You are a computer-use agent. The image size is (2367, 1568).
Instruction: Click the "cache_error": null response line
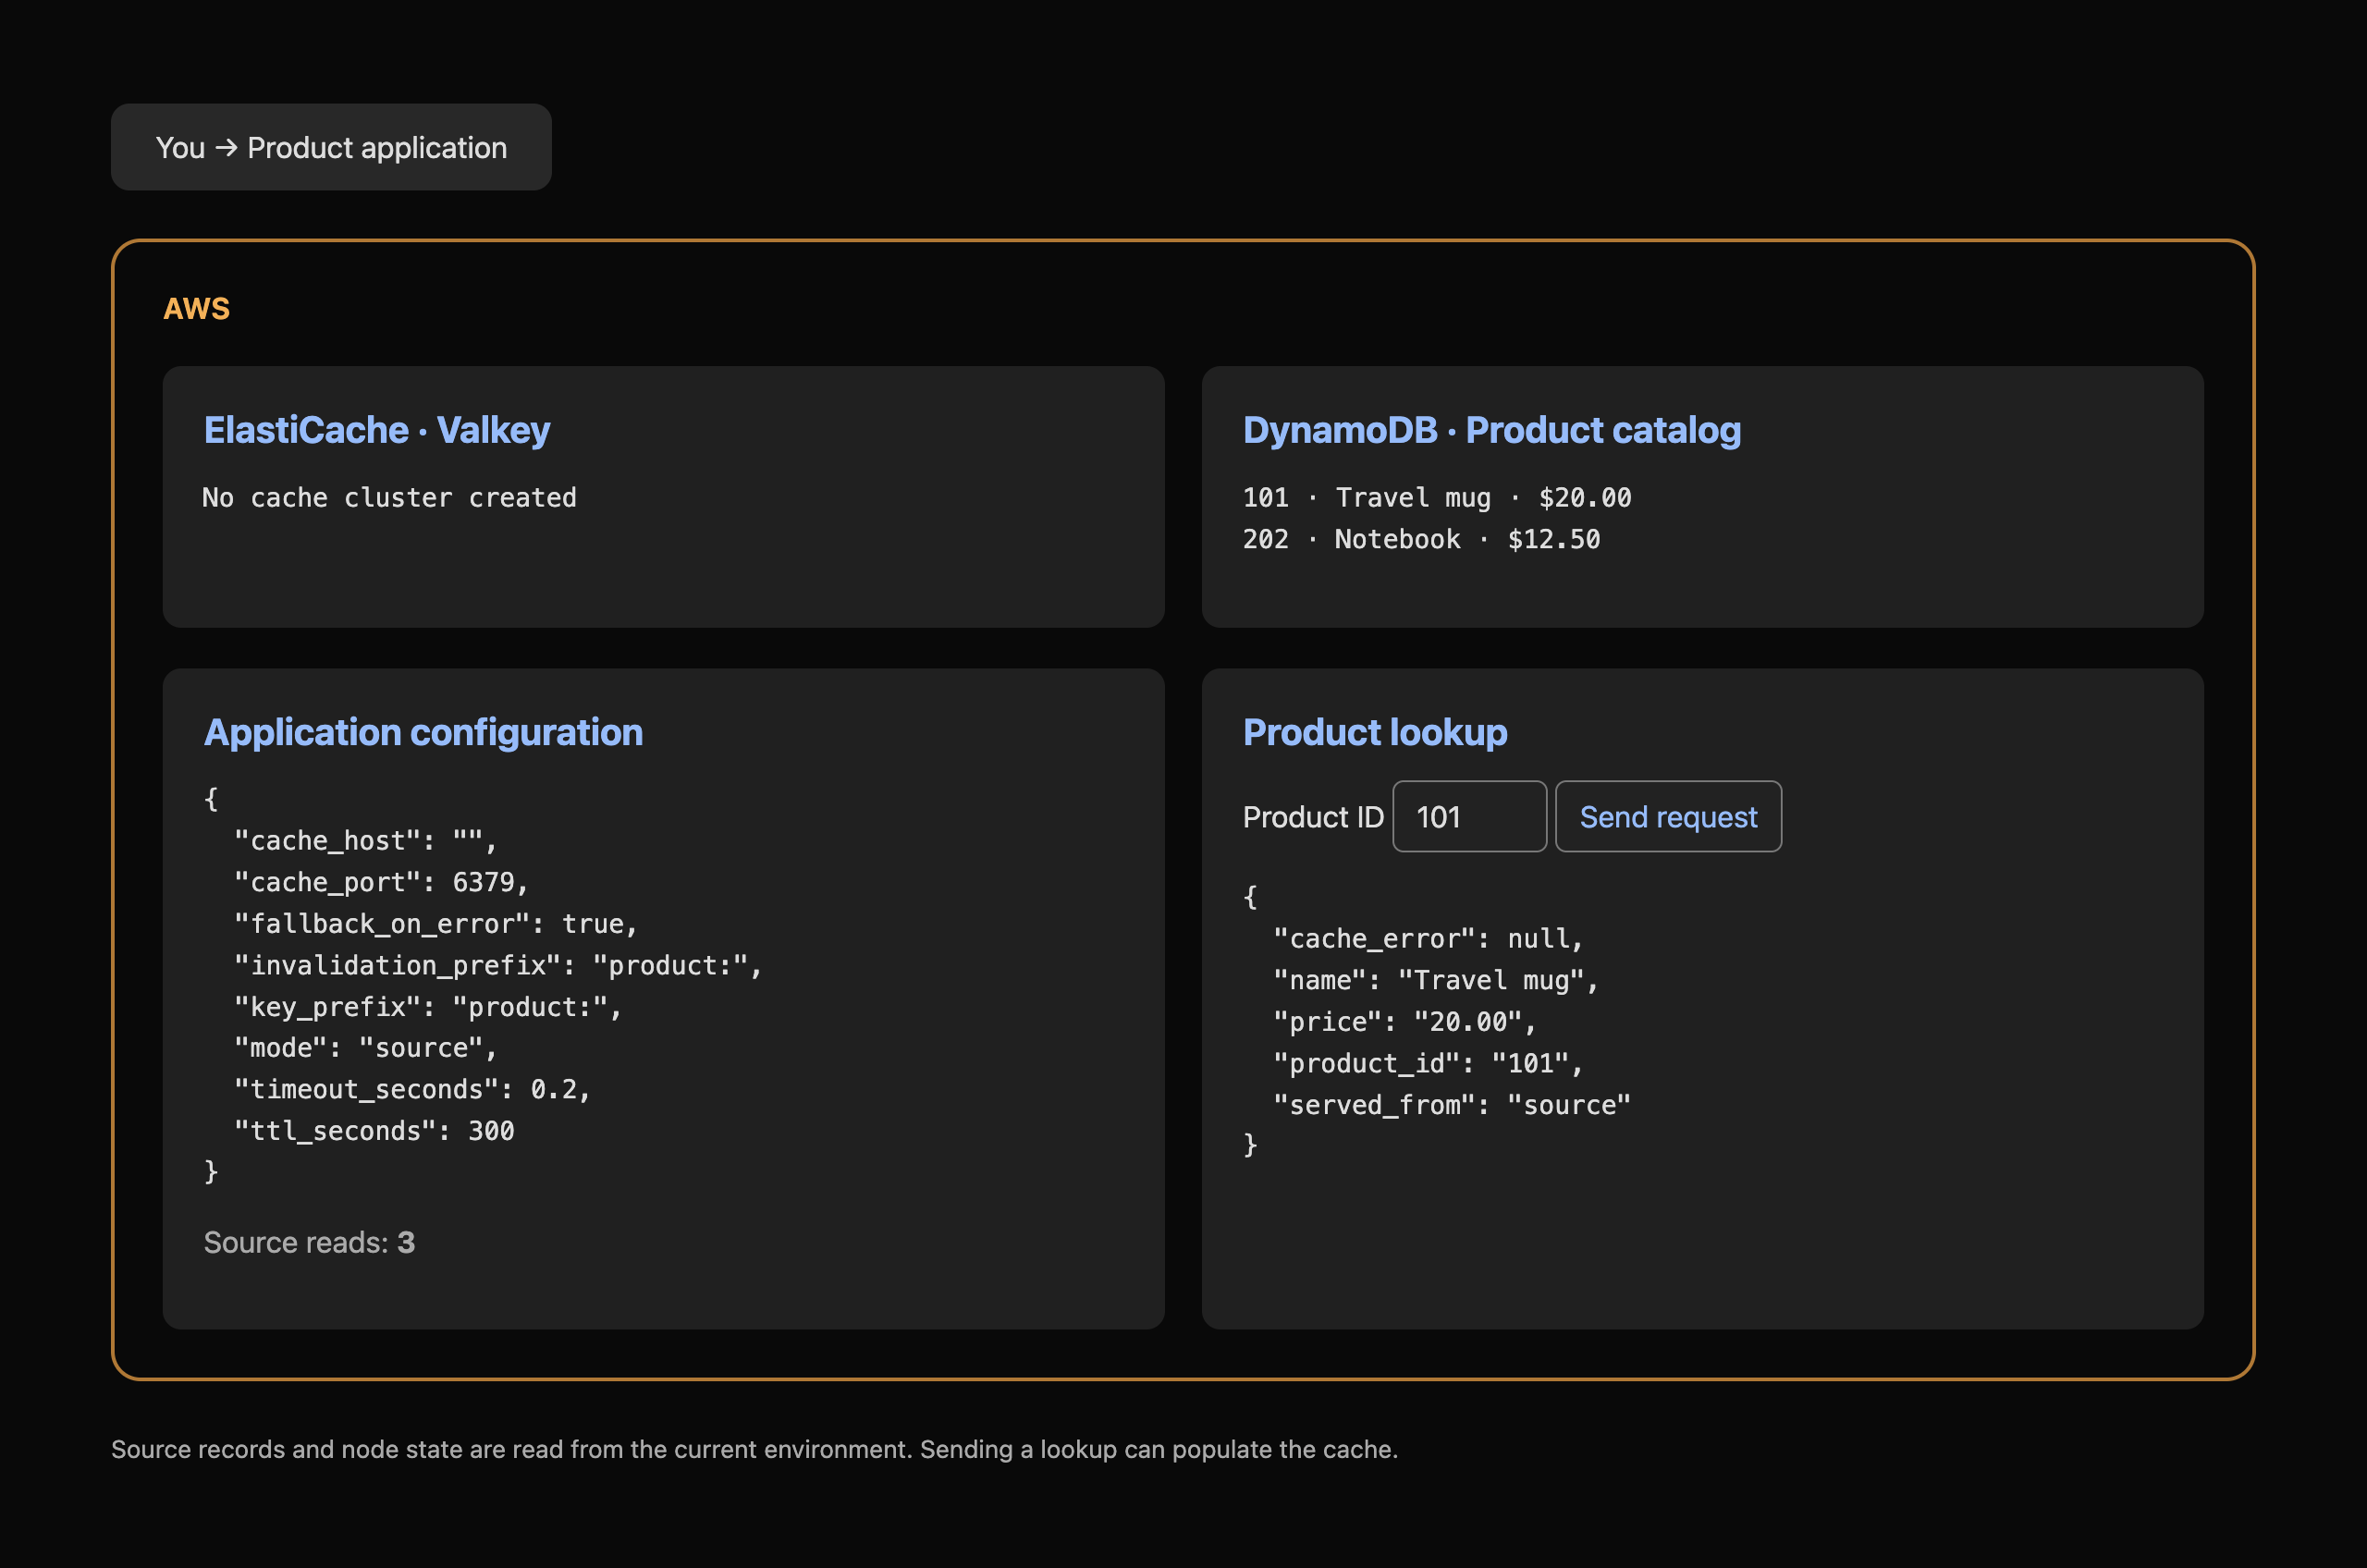1428,938
